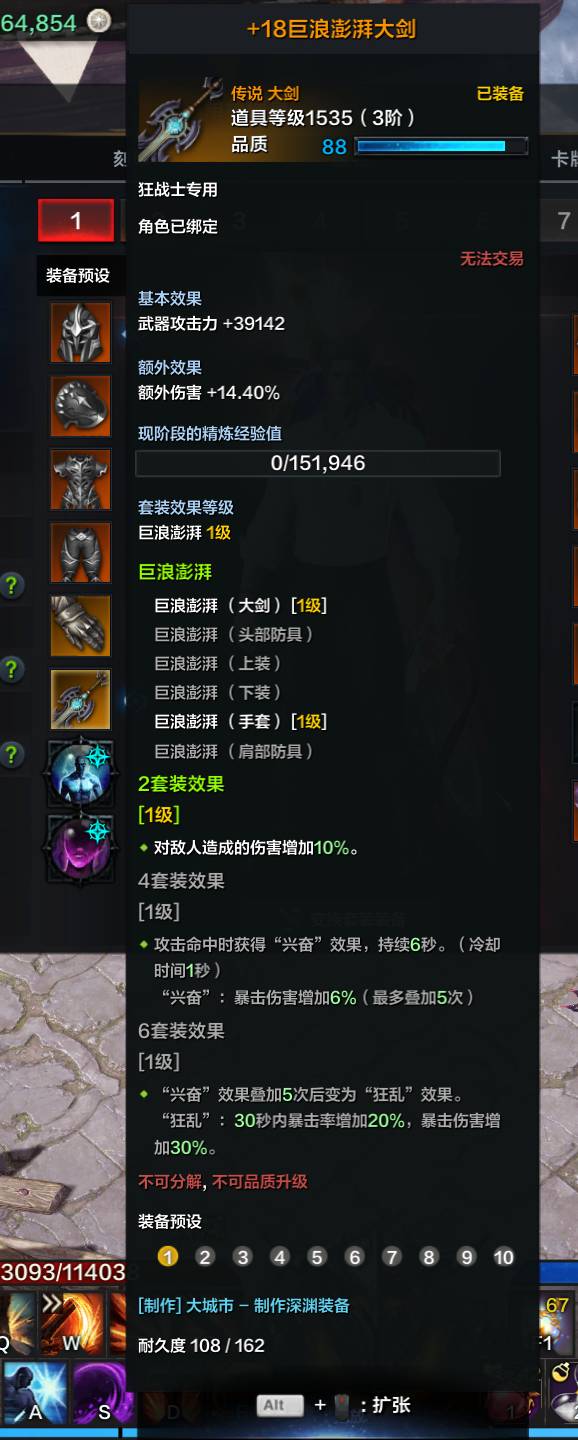578x1440 pixels.
Task: Click the blue figure engraving gem icon
Action: tap(81, 774)
